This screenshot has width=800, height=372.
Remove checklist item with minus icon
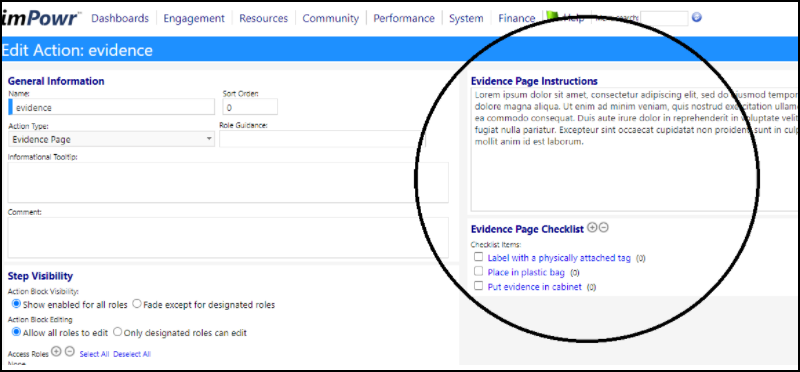point(604,228)
